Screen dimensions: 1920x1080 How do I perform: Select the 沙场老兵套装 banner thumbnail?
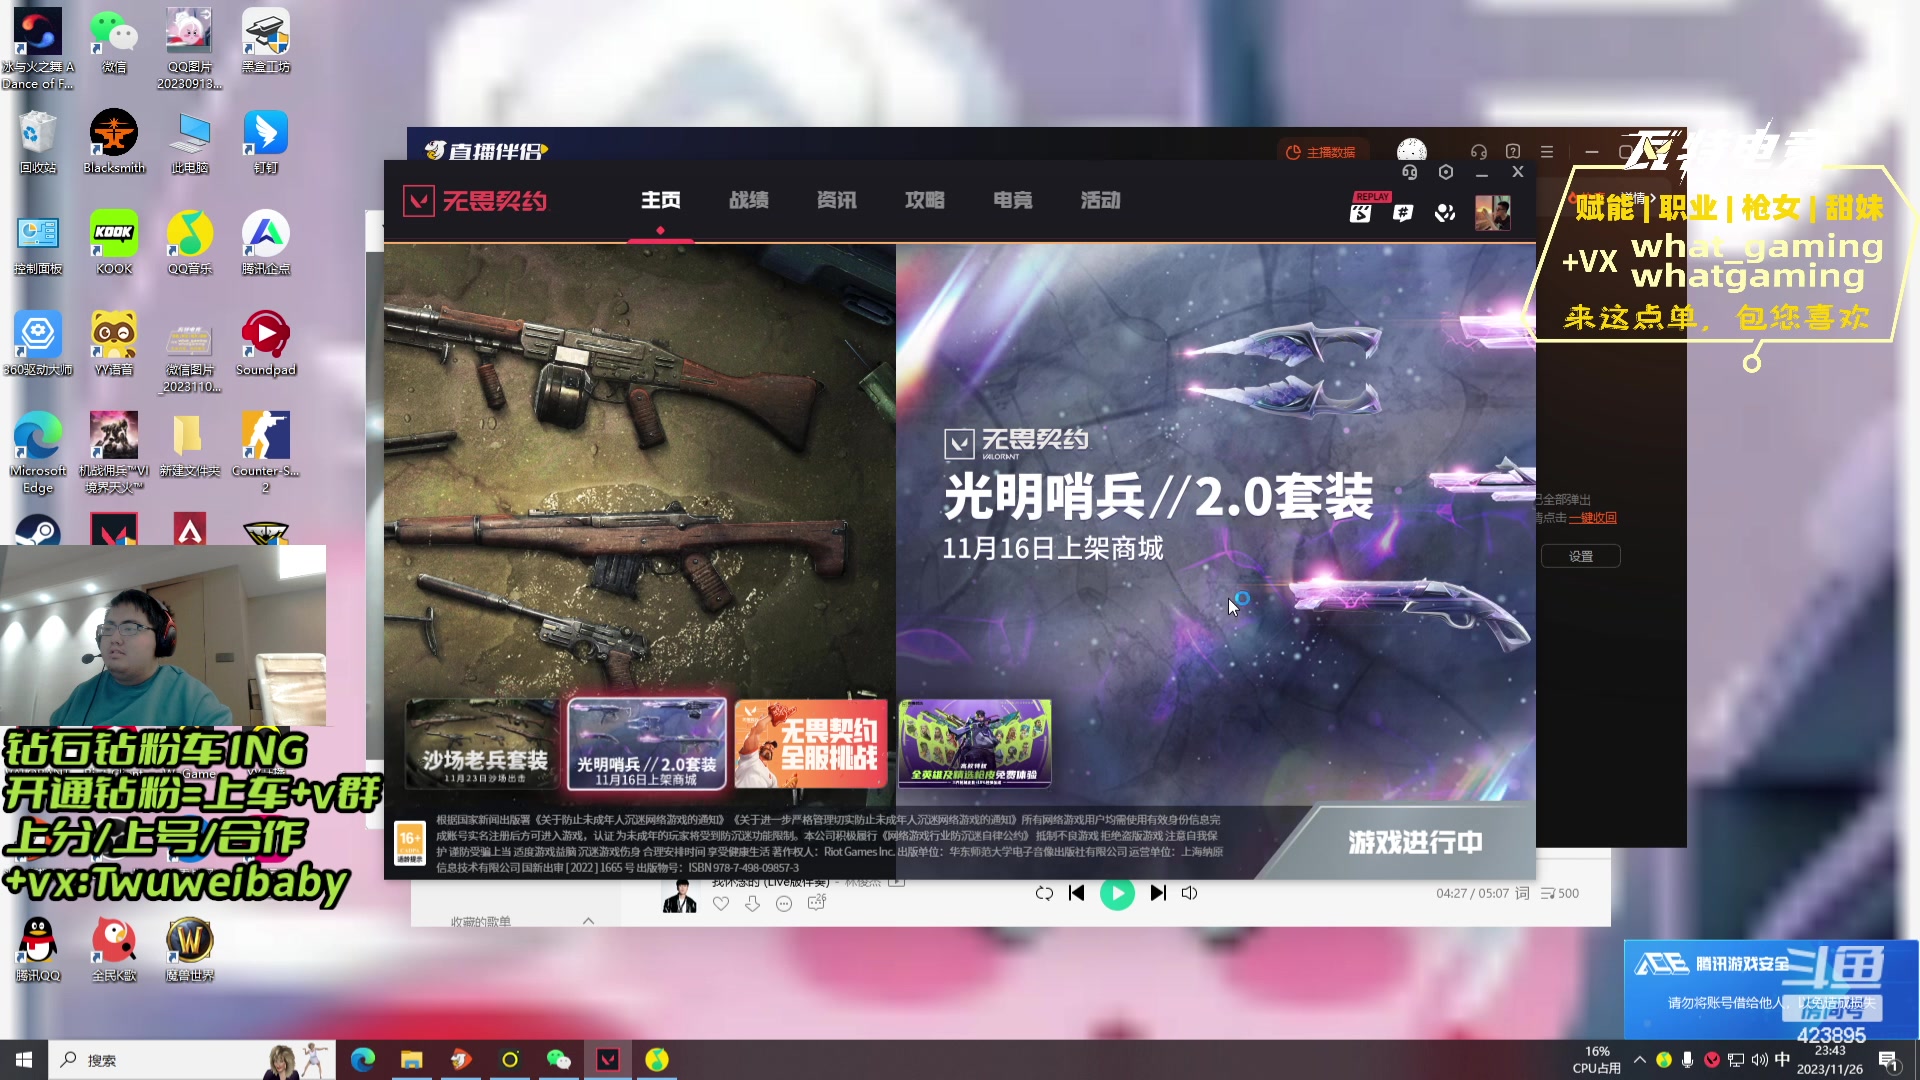tap(482, 744)
